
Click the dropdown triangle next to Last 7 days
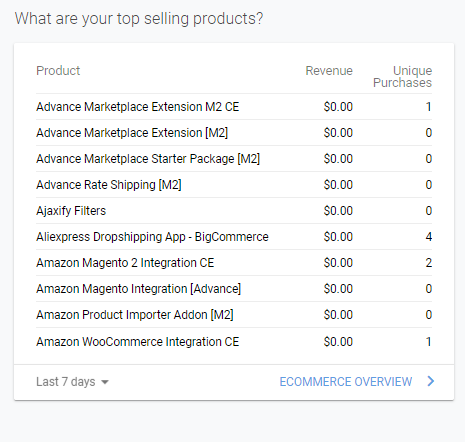(x=105, y=382)
